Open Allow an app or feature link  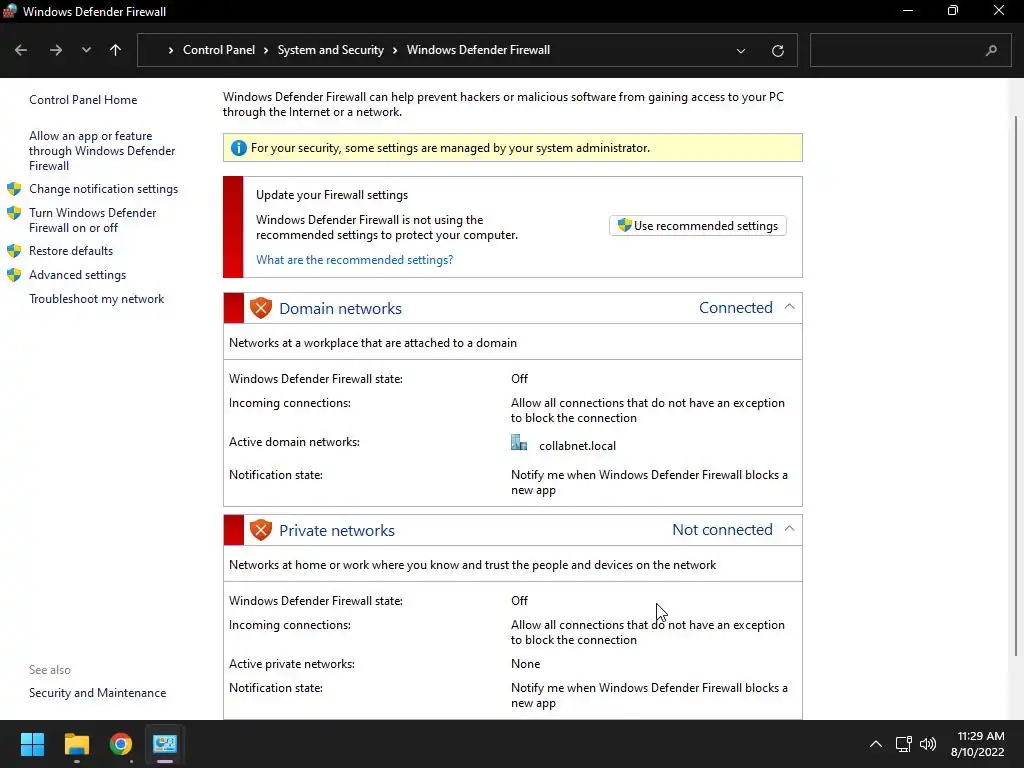point(102,151)
